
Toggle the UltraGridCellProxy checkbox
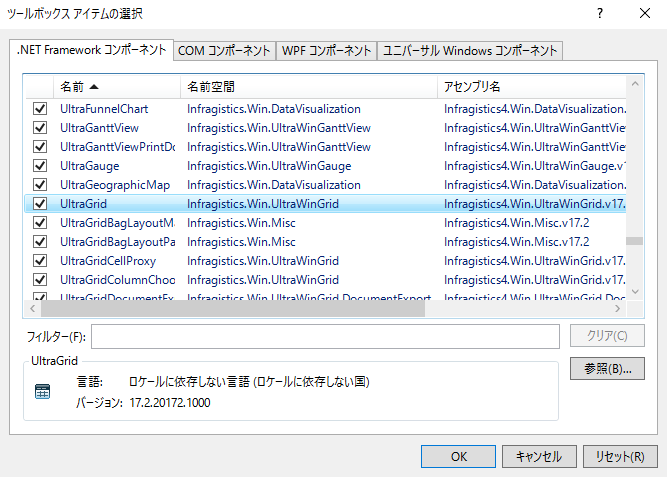(40, 260)
